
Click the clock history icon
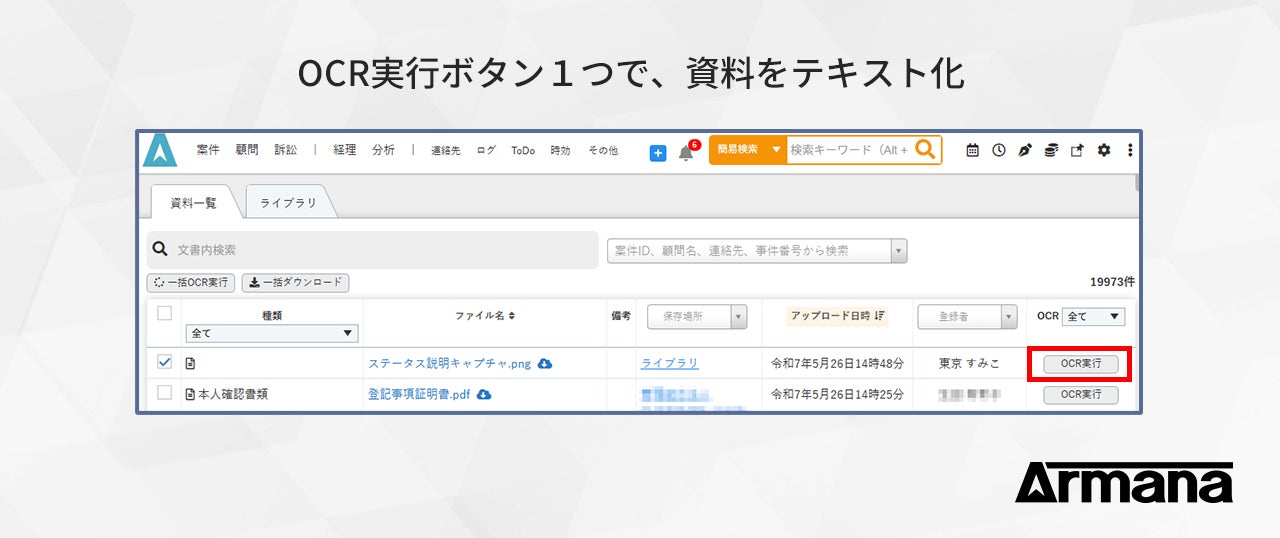pyautogui.click(x=998, y=150)
